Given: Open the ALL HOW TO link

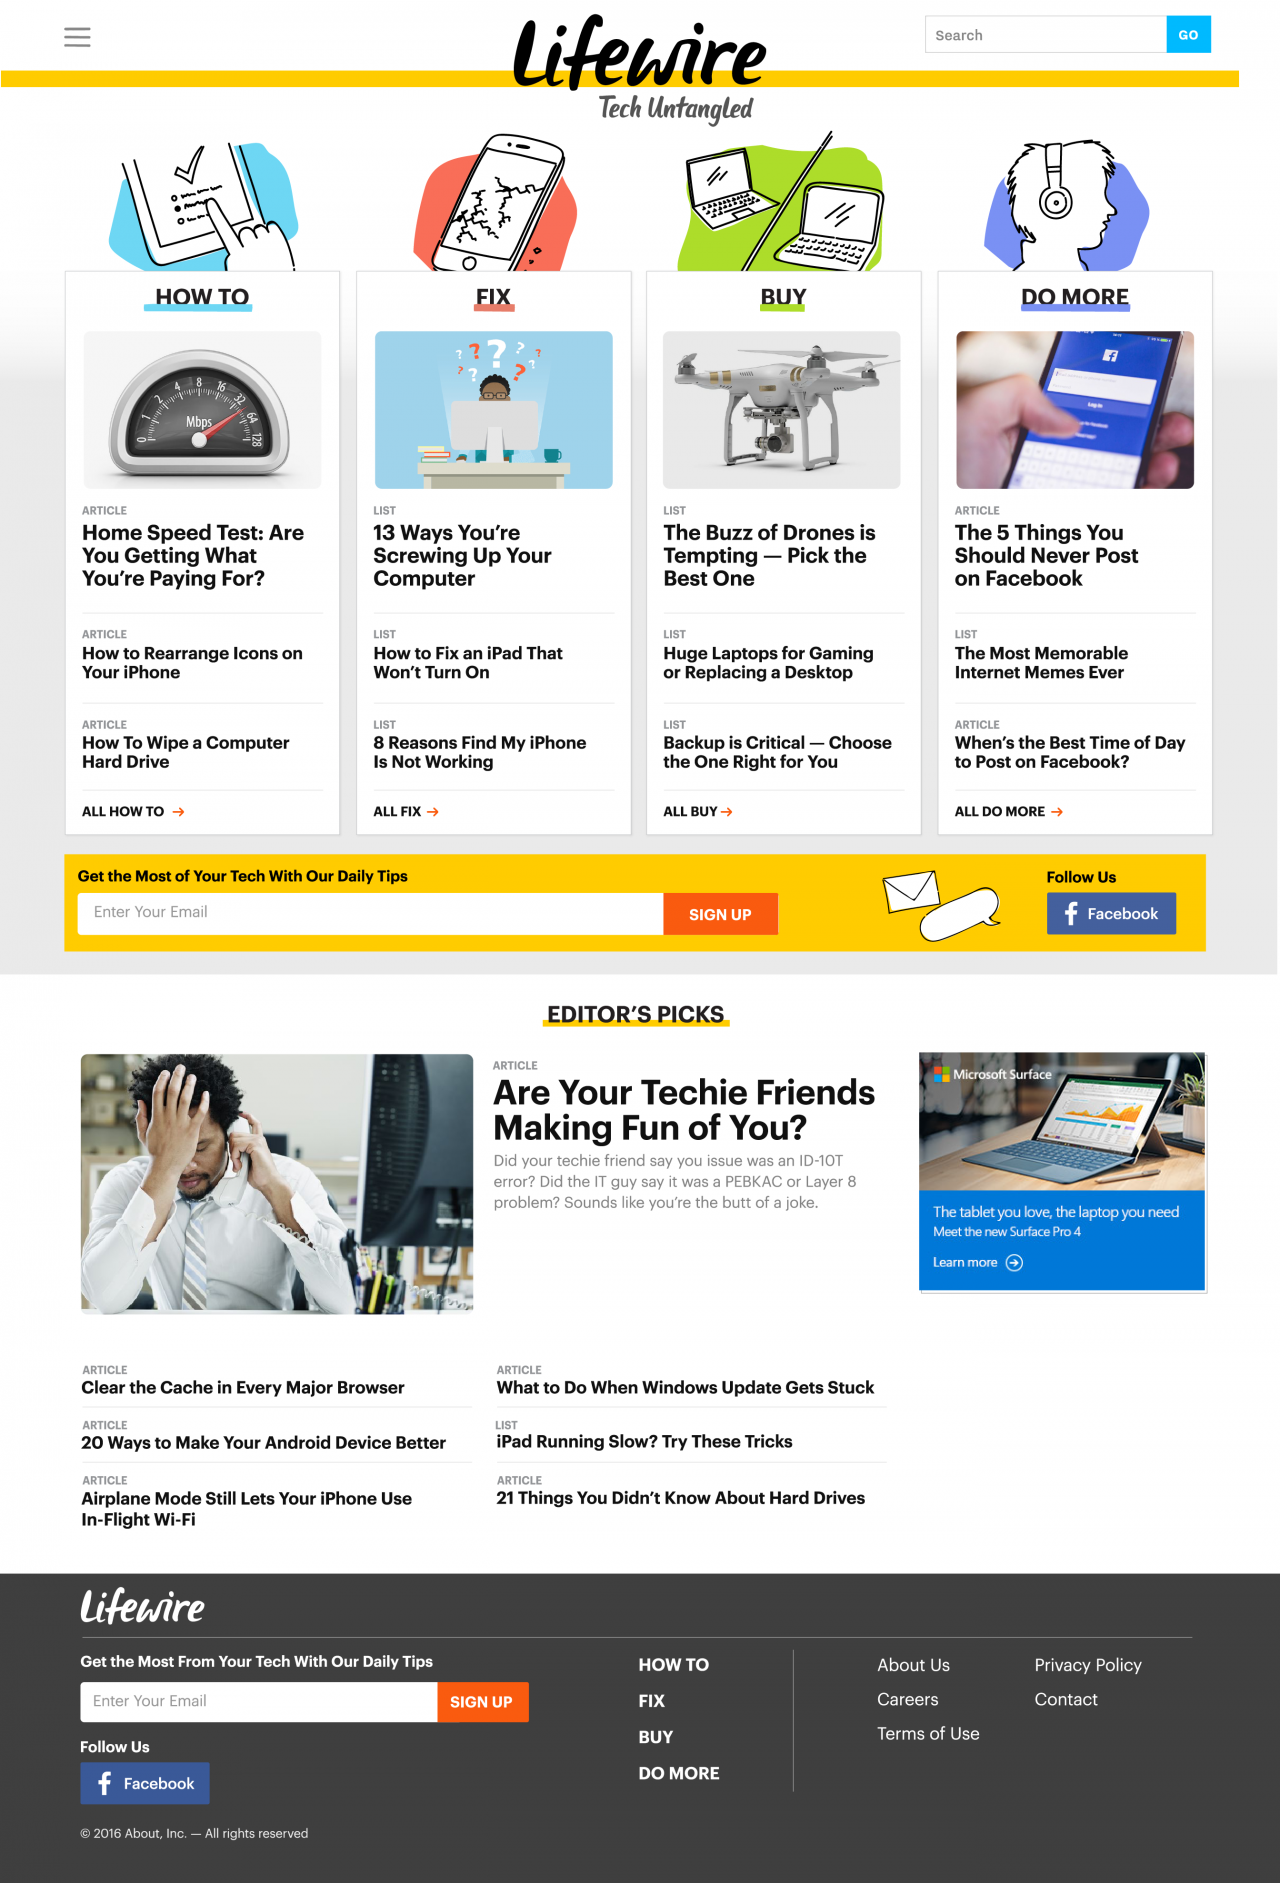Looking at the screenshot, I should pos(133,811).
